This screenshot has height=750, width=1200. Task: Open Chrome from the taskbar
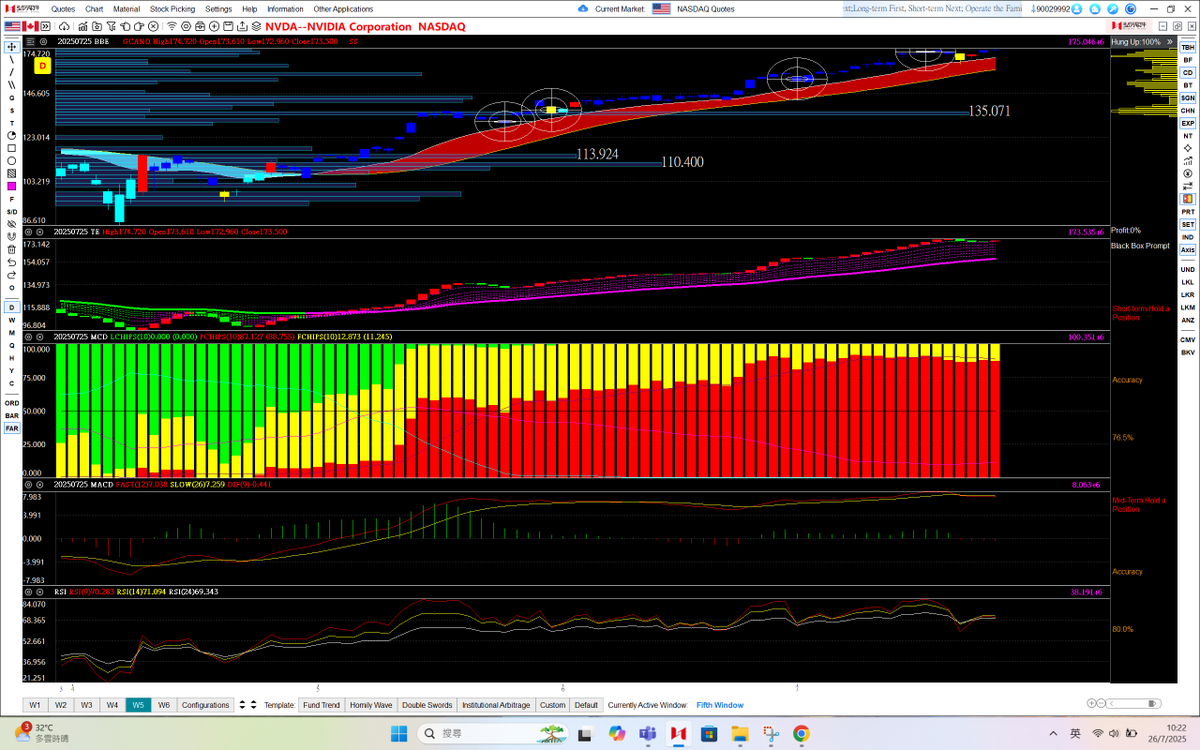[801, 734]
